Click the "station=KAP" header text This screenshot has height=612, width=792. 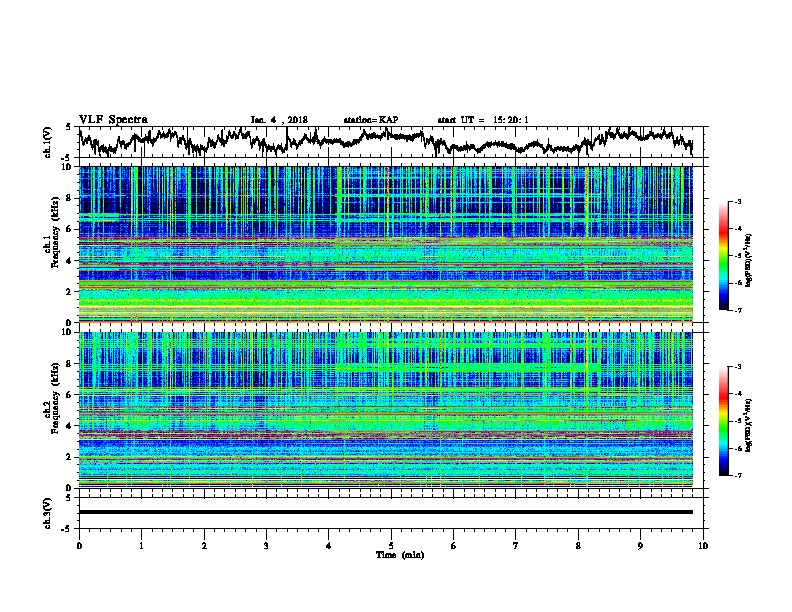click(371, 120)
